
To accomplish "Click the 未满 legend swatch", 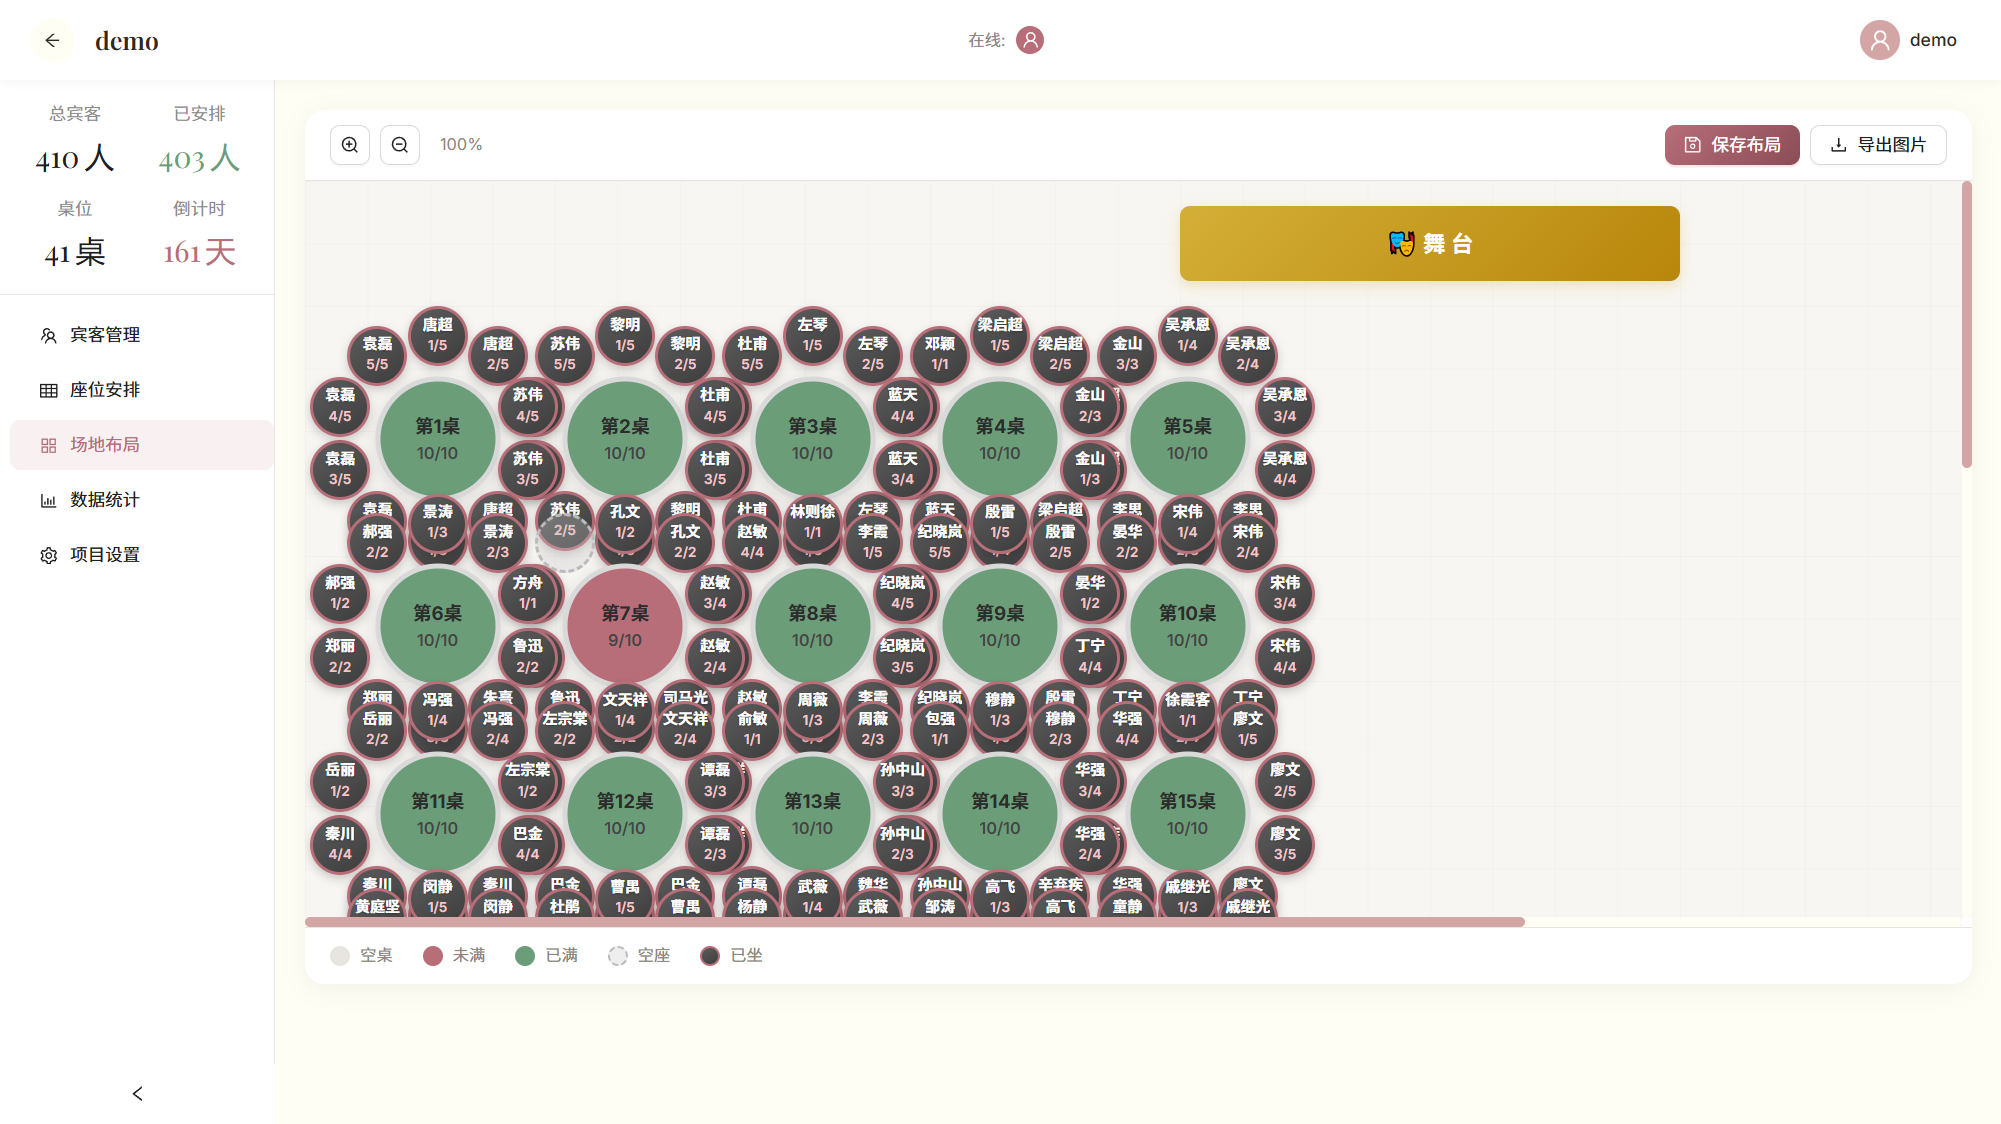I will click(x=433, y=956).
